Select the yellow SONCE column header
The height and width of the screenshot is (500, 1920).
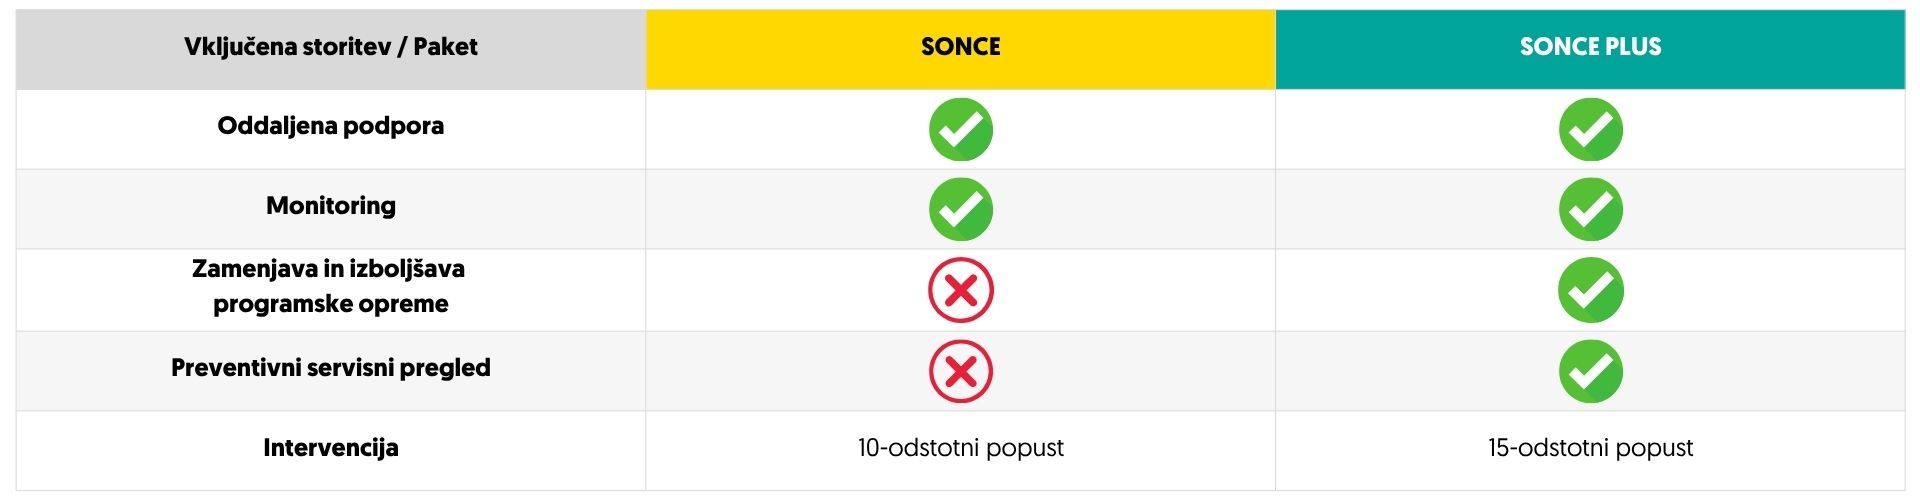960,49
